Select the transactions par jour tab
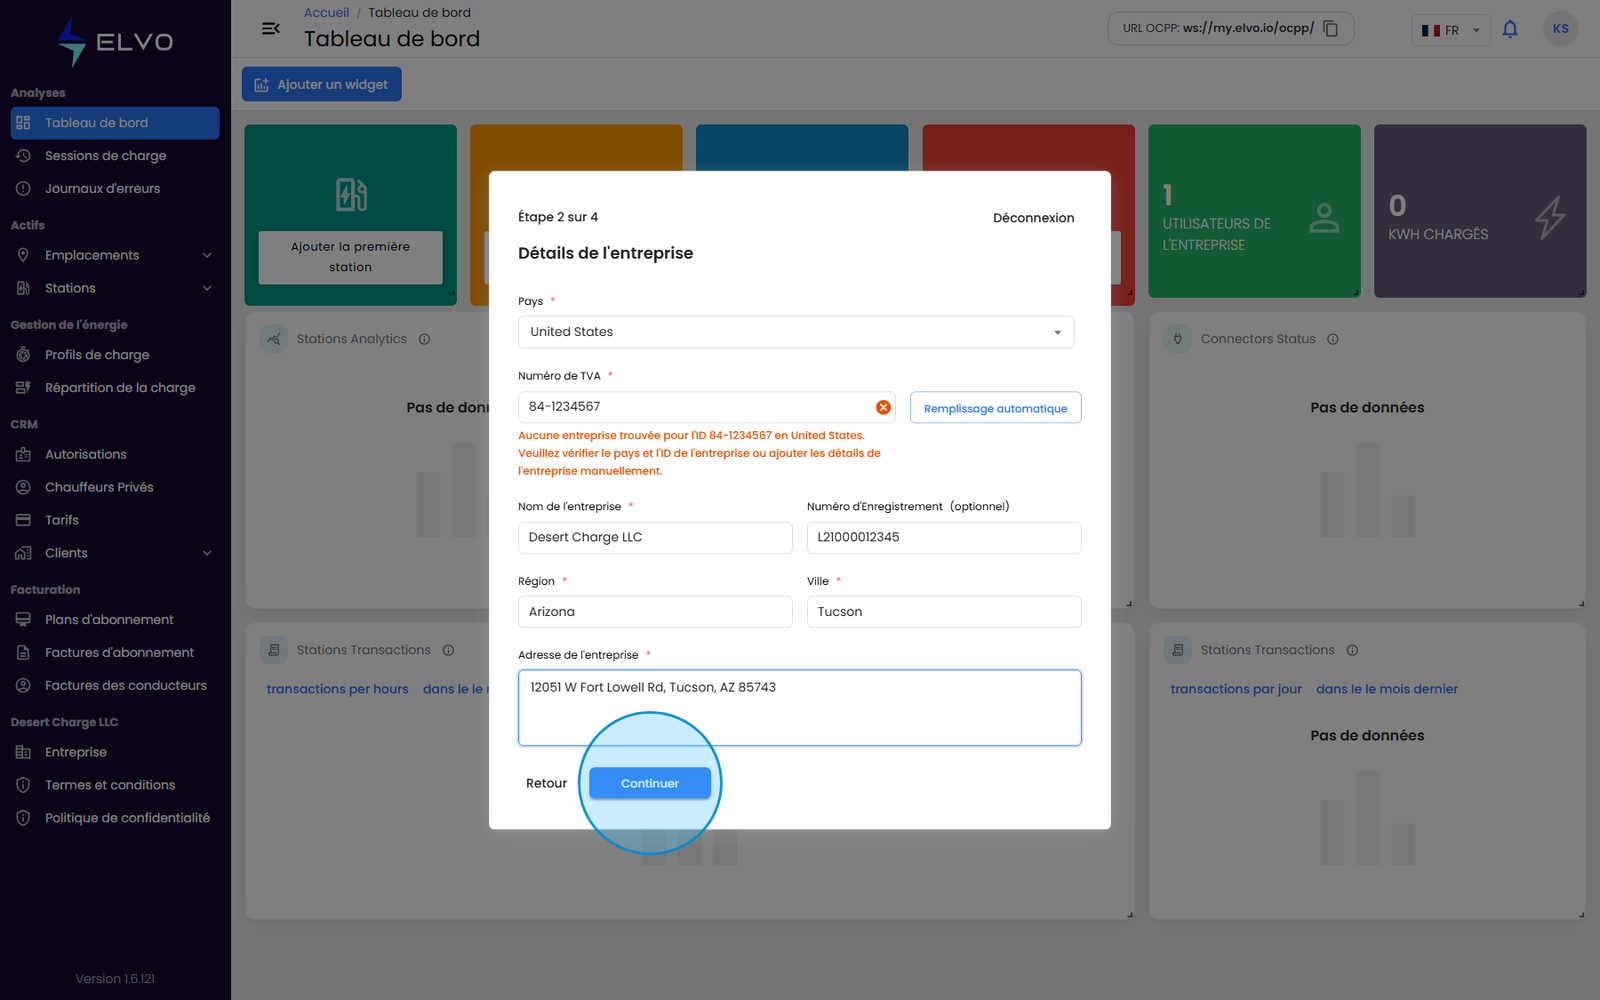This screenshot has width=1600, height=1000. tap(1236, 689)
